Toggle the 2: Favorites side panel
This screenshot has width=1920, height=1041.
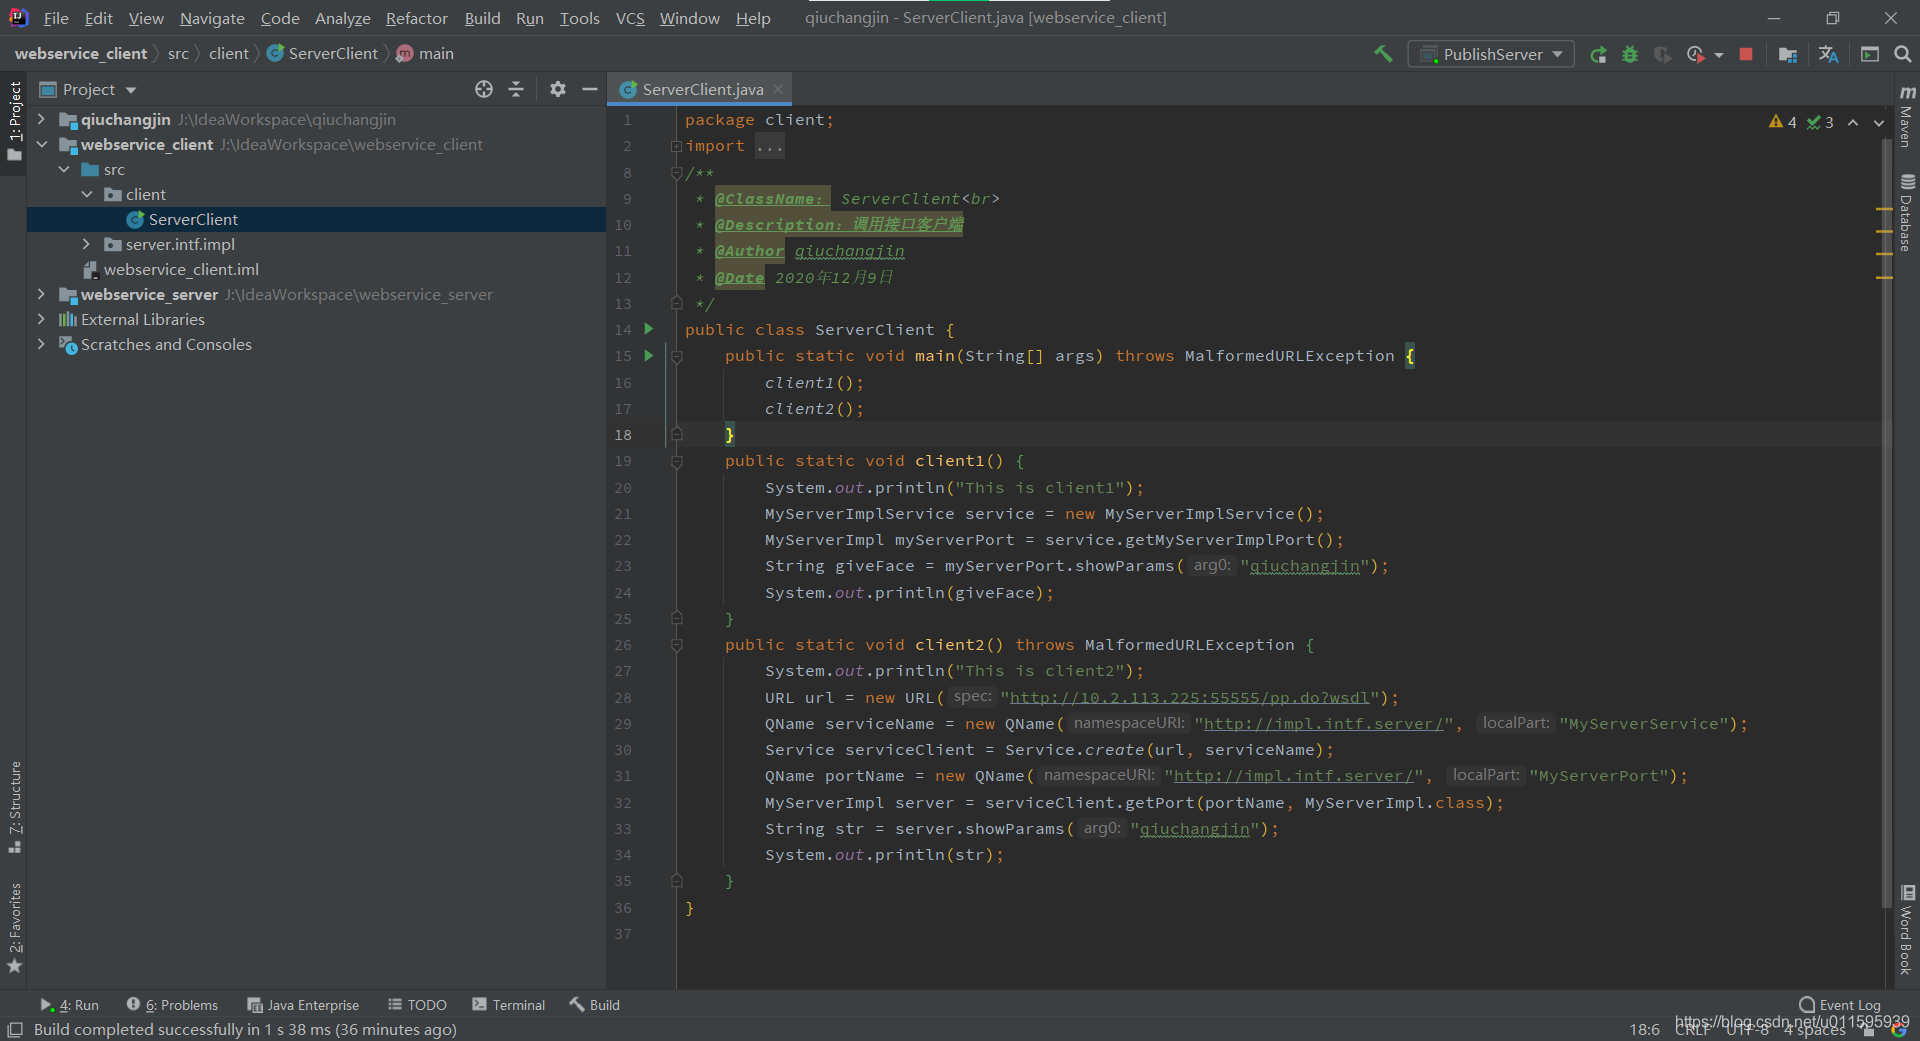coord(15,928)
